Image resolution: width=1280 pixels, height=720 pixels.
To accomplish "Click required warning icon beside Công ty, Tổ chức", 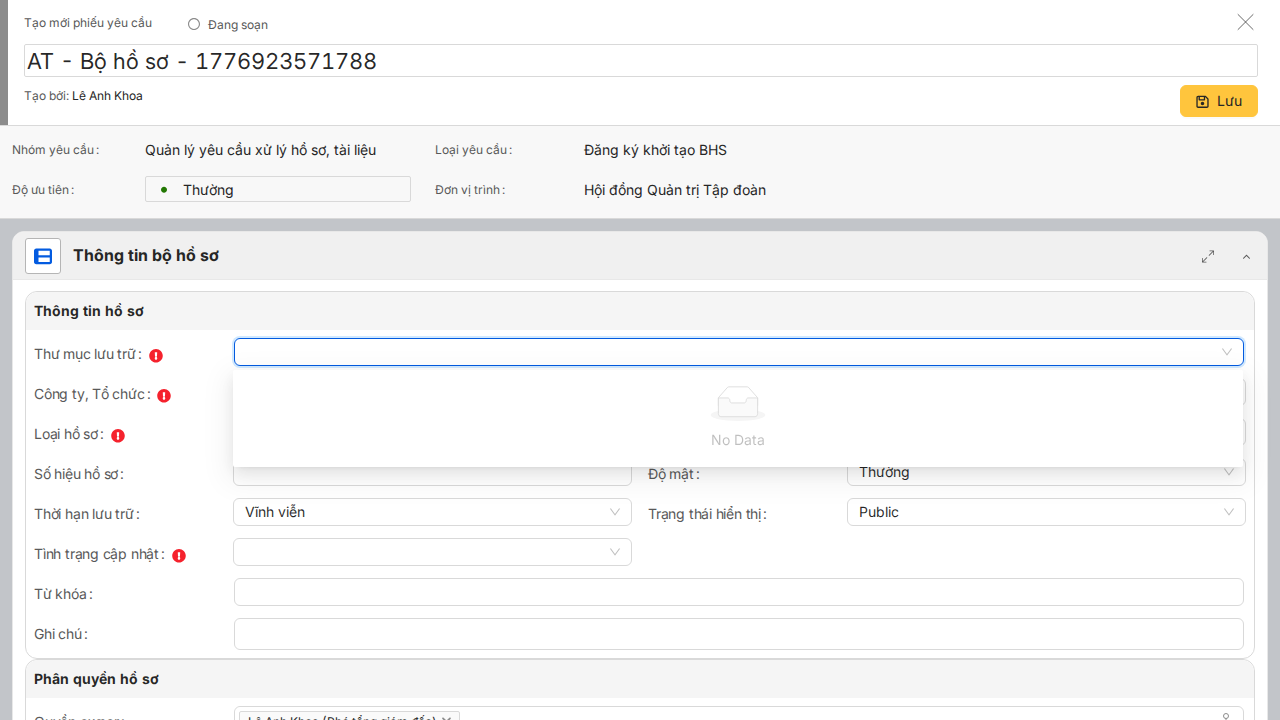I will tap(164, 395).
